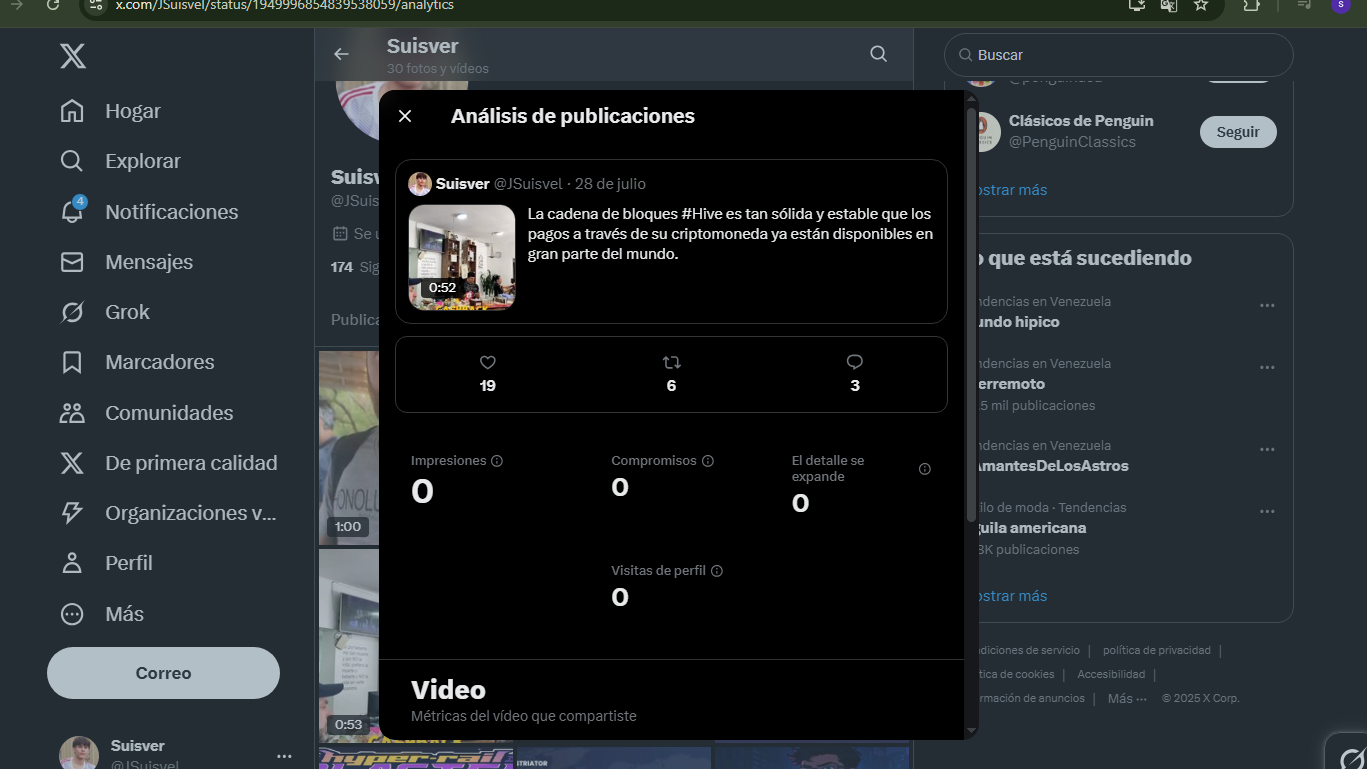Click the Video section heading
Viewport: 1367px width, 769px height.
coord(448,690)
